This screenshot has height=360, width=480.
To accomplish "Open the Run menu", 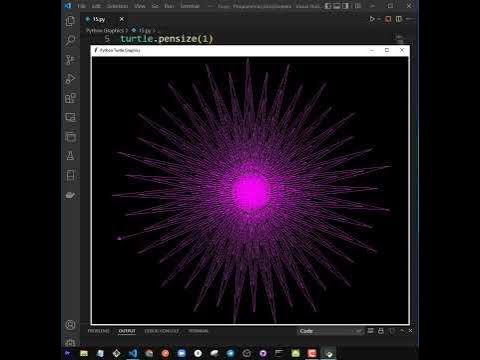I will (169, 6).
